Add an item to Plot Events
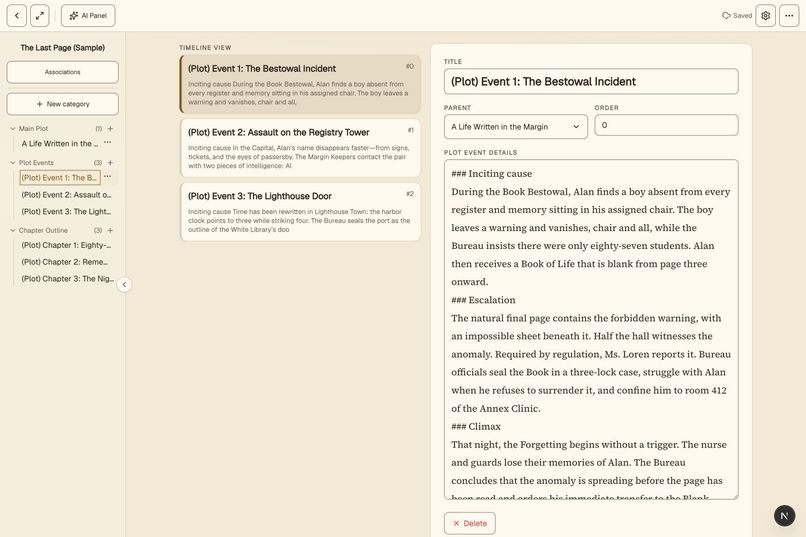Viewport: 806px width, 537px height. pos(110,162)
